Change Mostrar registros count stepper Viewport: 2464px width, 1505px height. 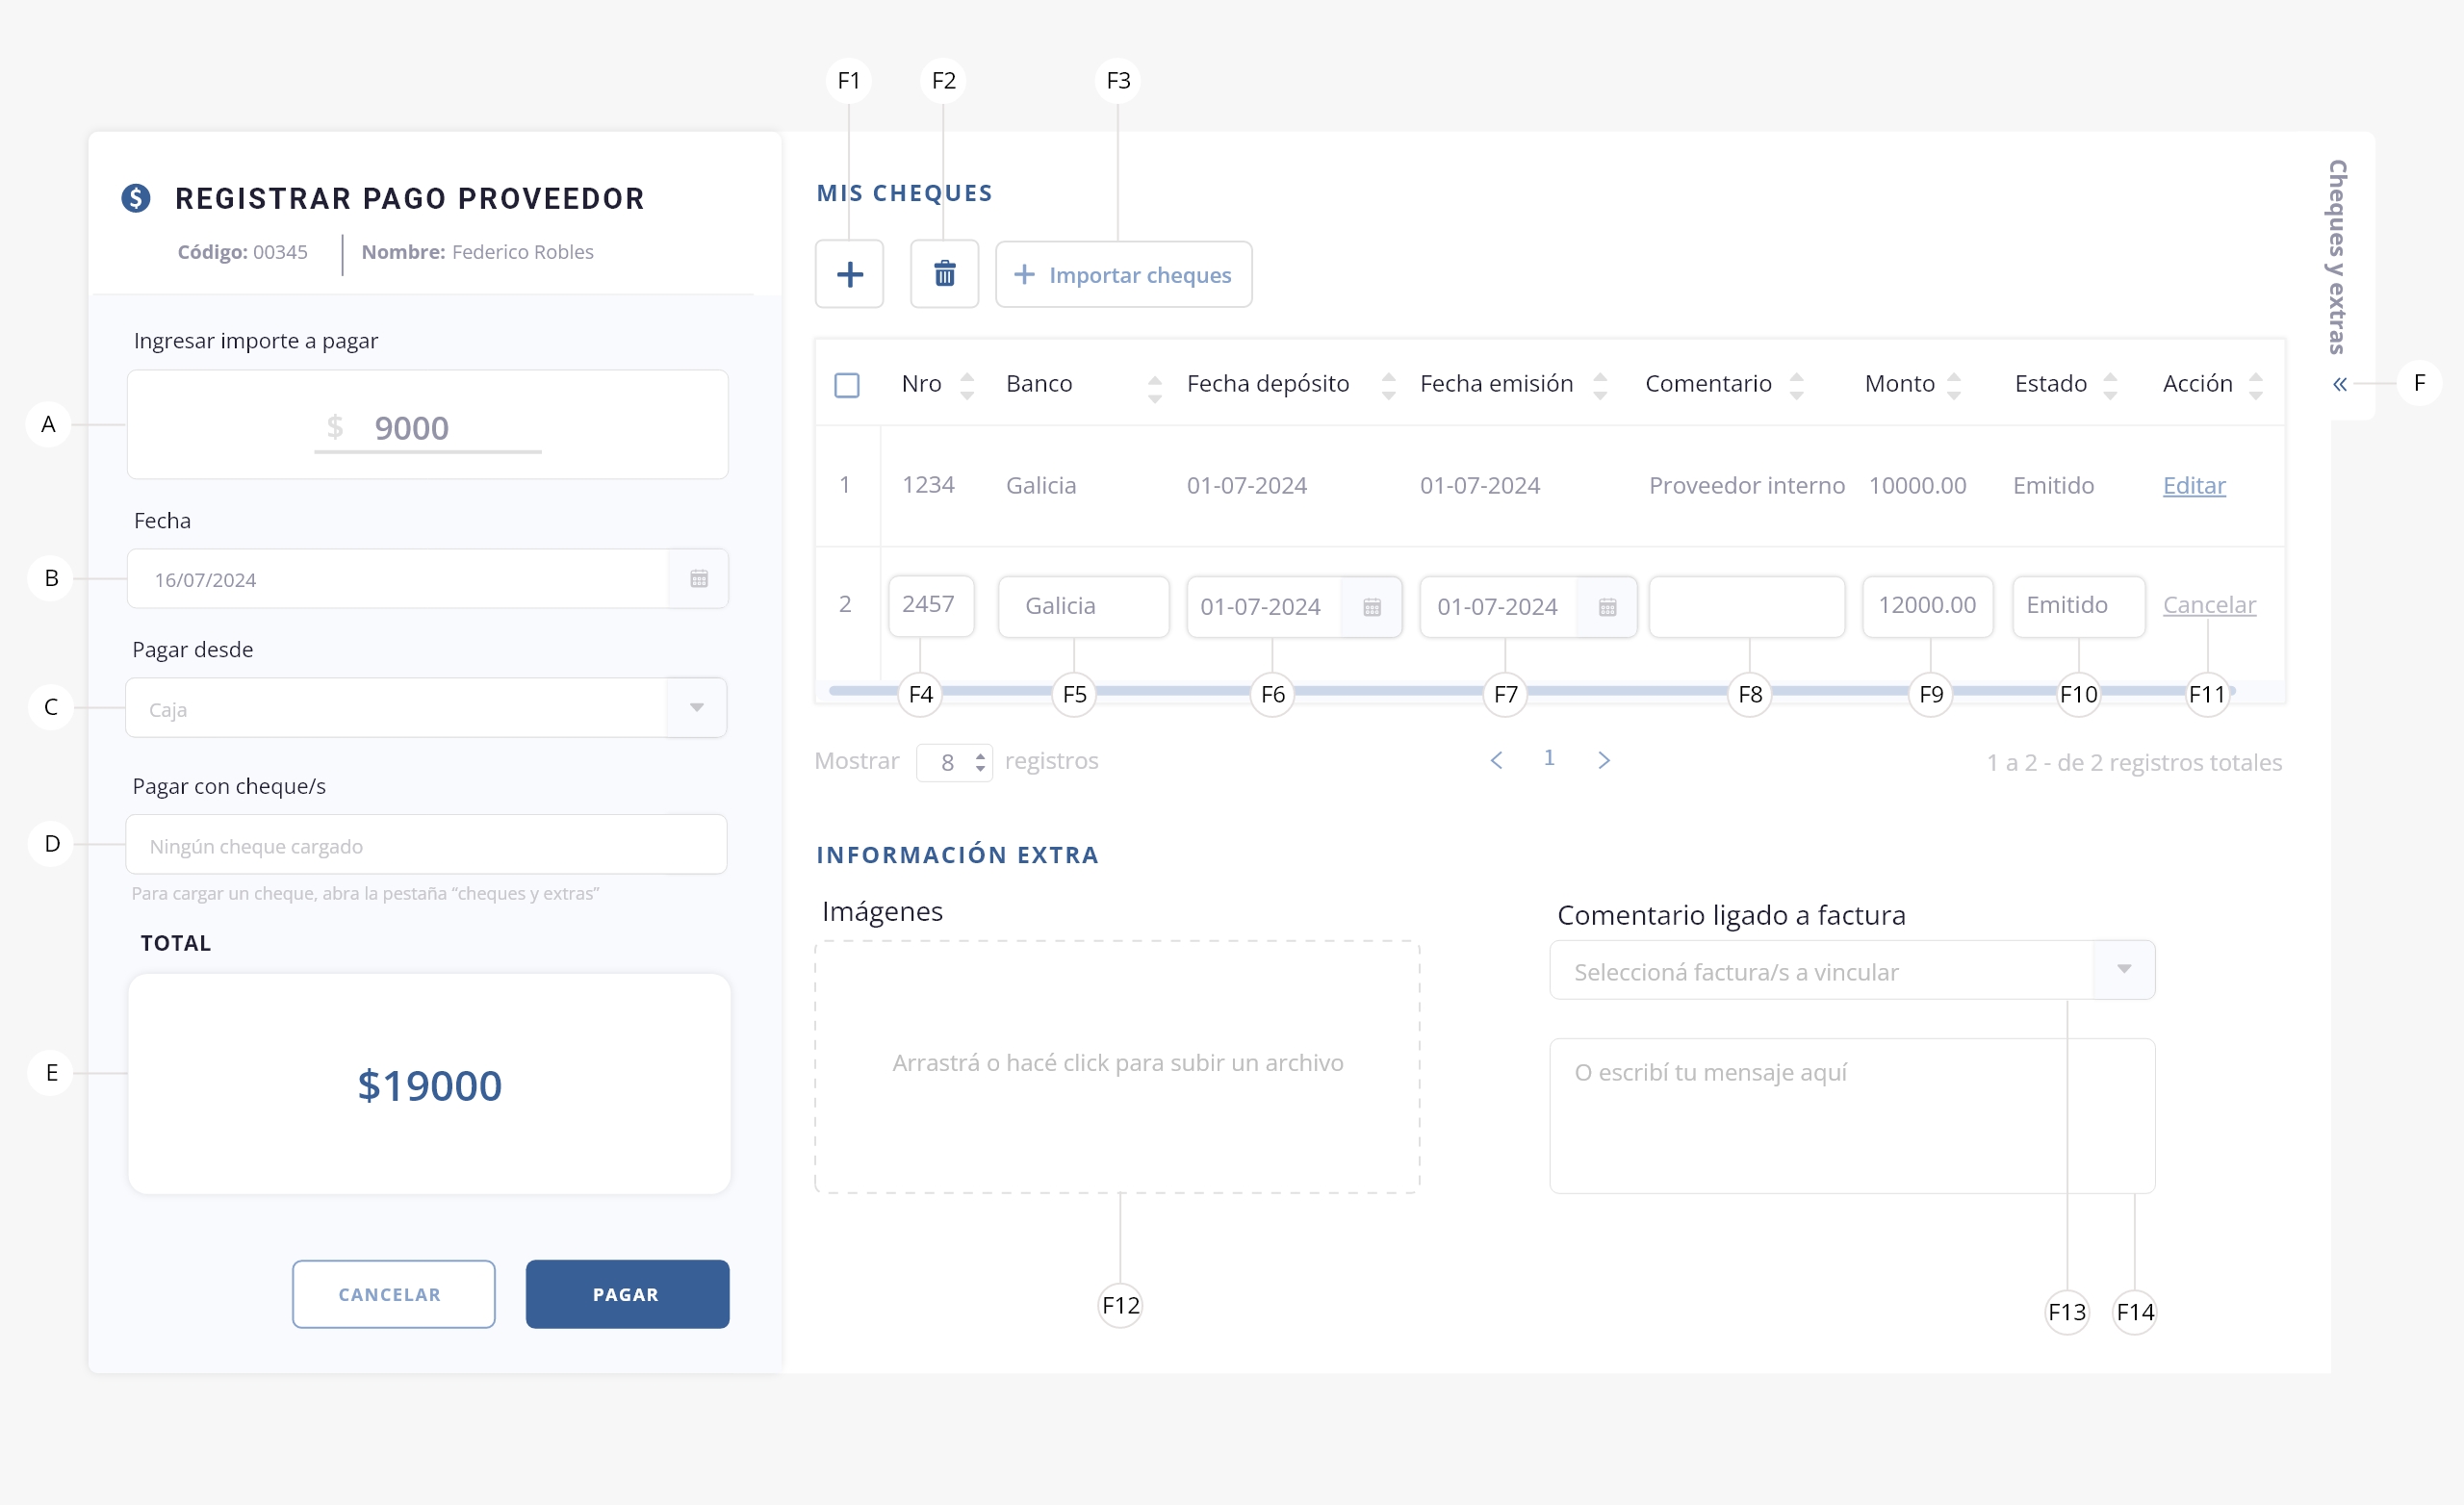point(980,763)
